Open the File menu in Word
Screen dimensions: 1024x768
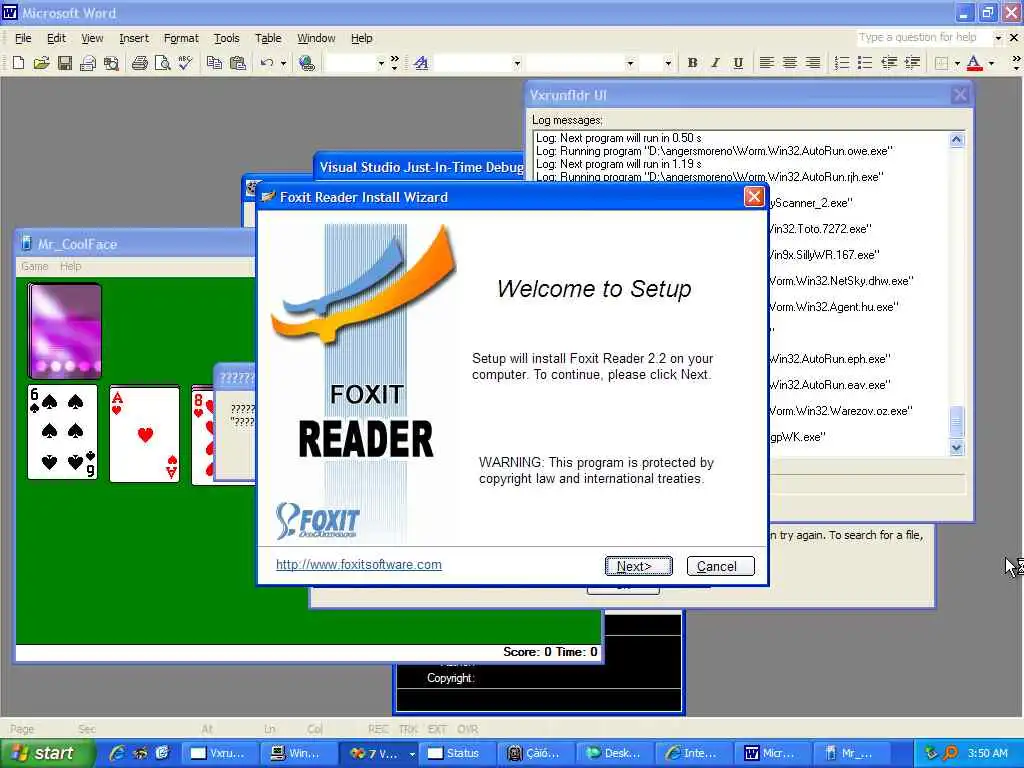(x=23, y=38)
